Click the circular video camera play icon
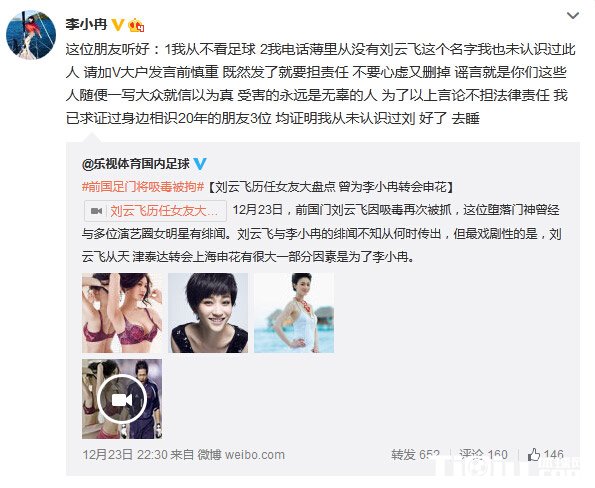The width and height of the screenshot is (595, 488). click(x=122, y=399)
